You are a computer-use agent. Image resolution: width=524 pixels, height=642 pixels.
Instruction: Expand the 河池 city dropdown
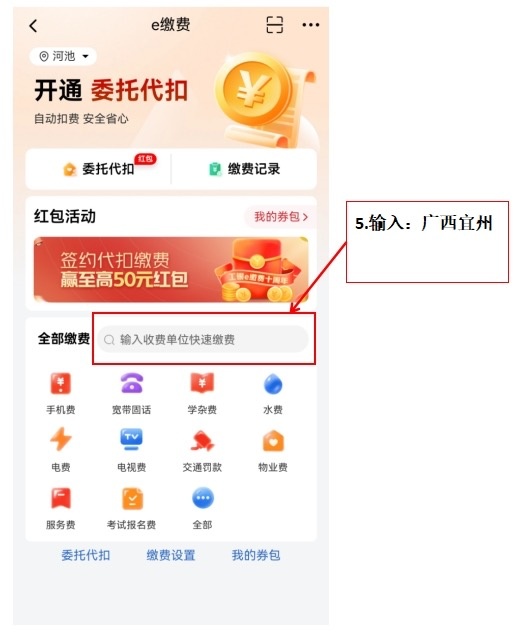click(63, 56)
